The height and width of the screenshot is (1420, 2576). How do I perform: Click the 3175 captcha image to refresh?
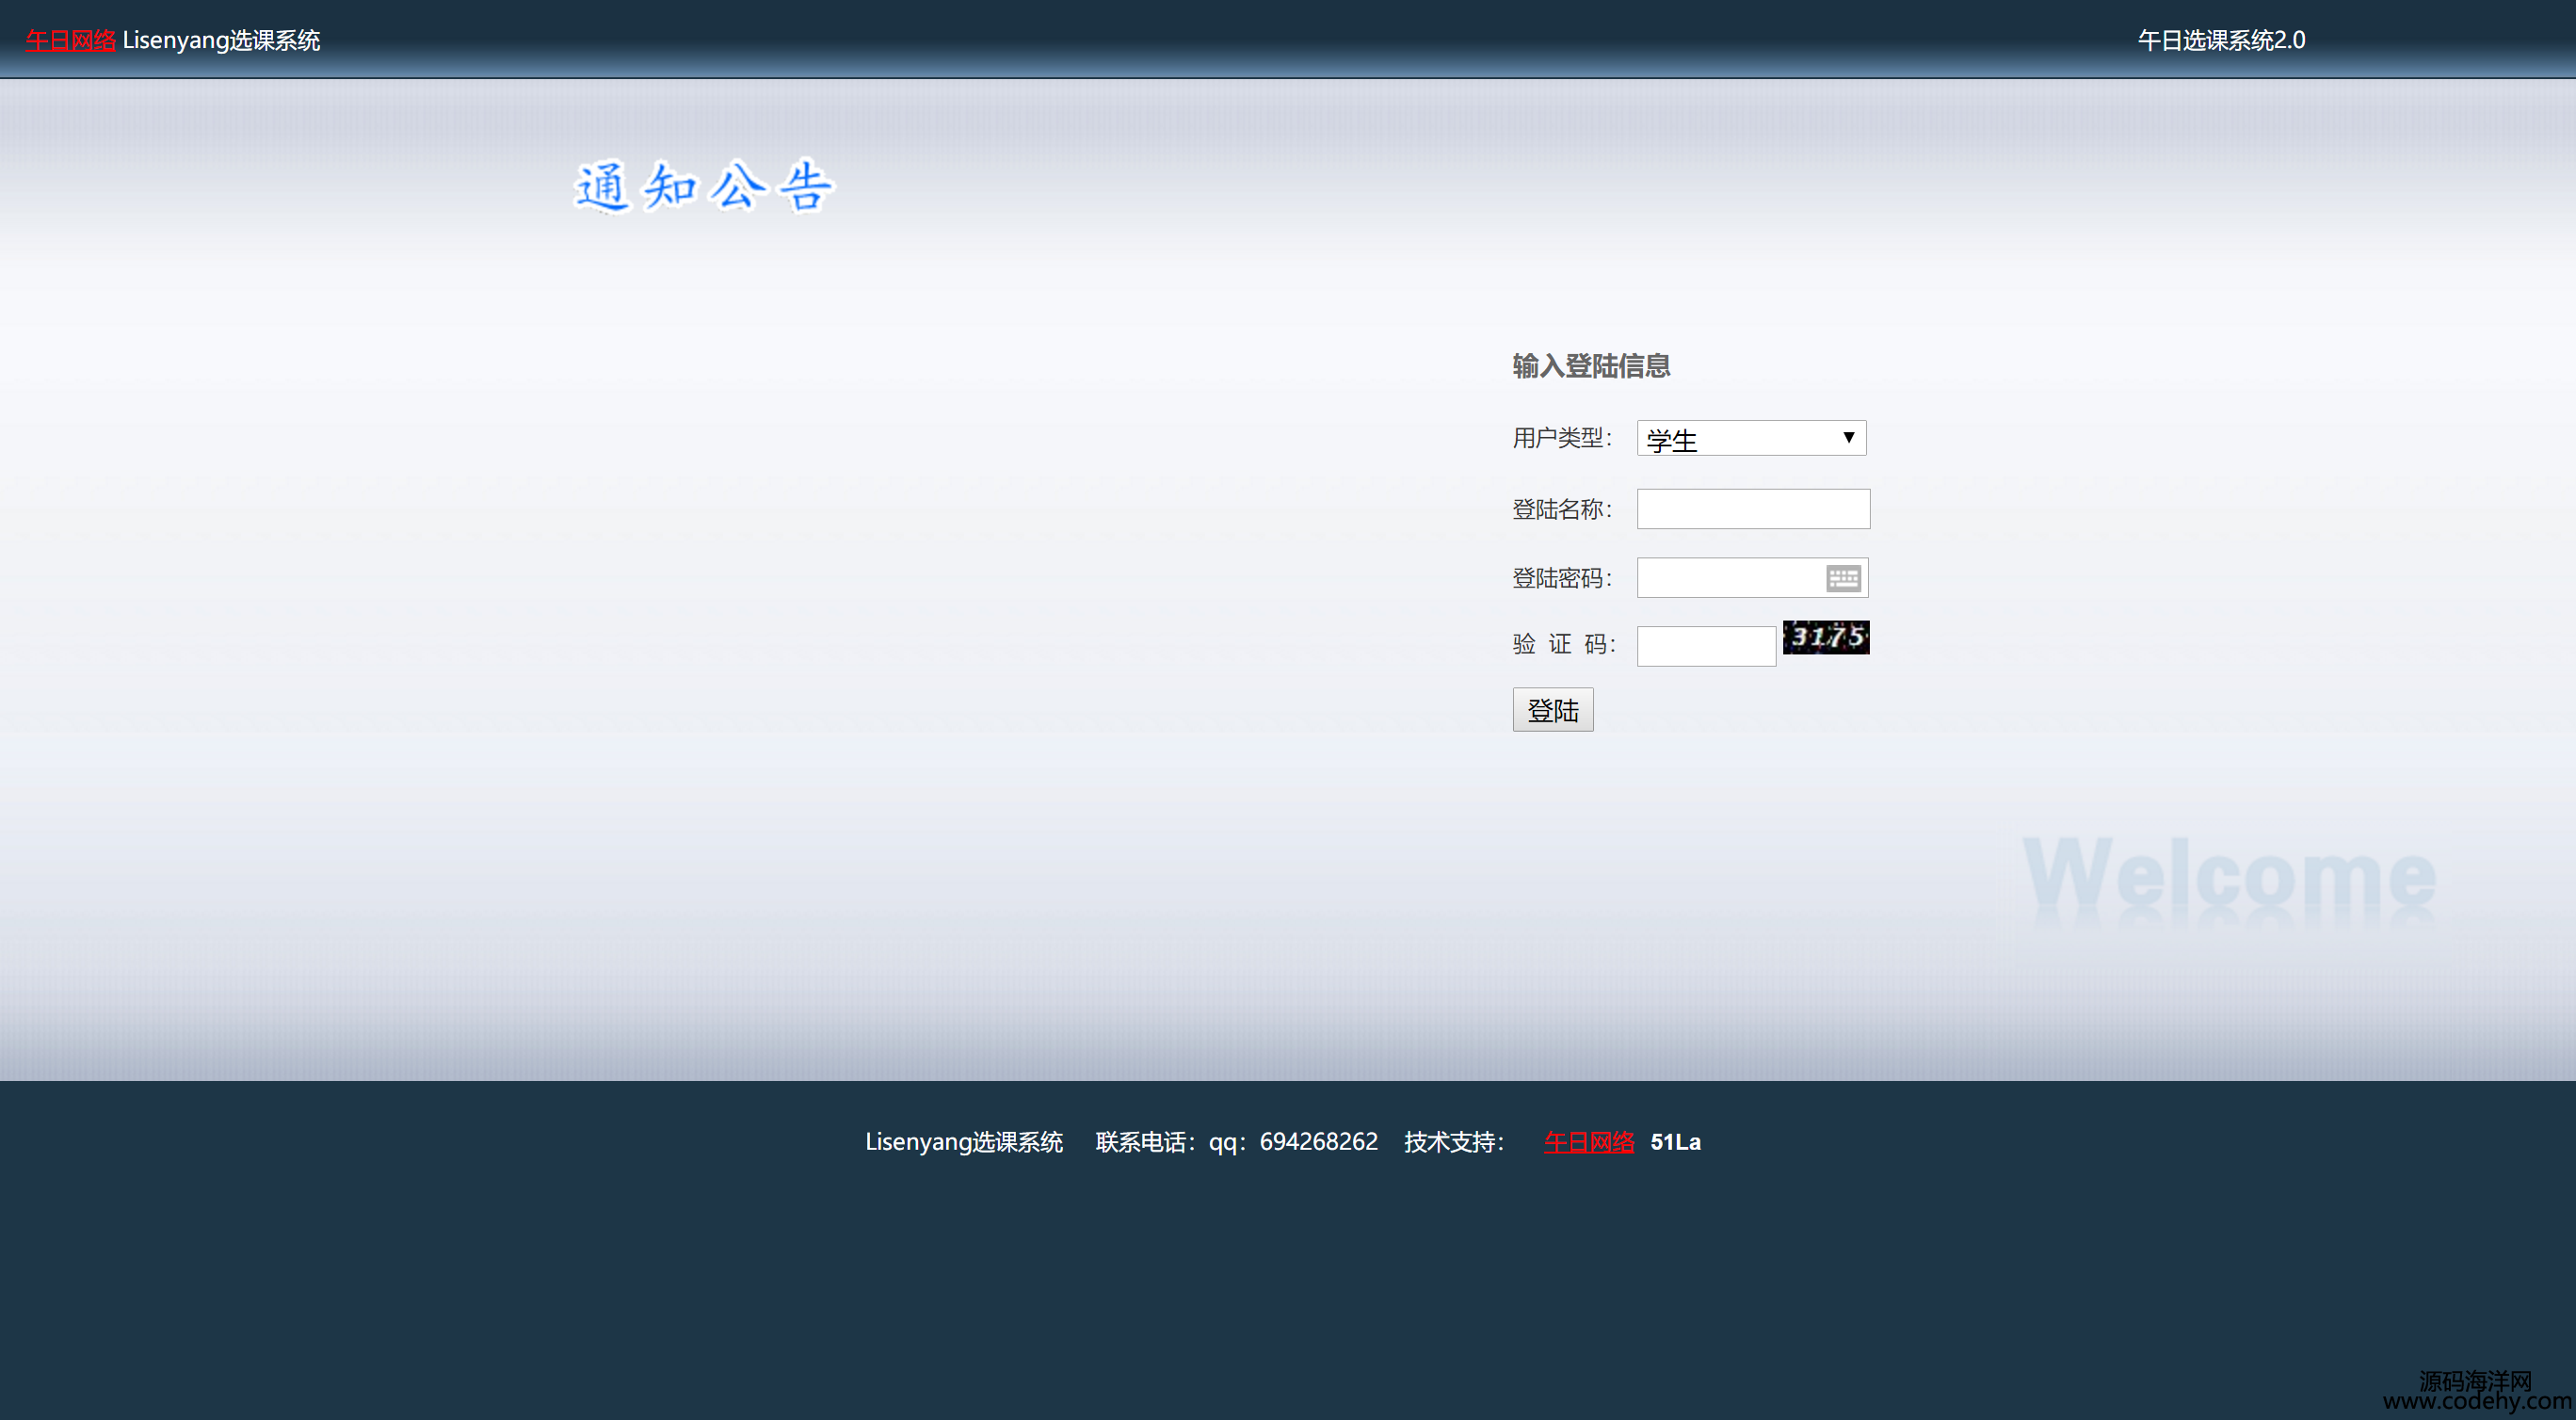(1825, 637)
